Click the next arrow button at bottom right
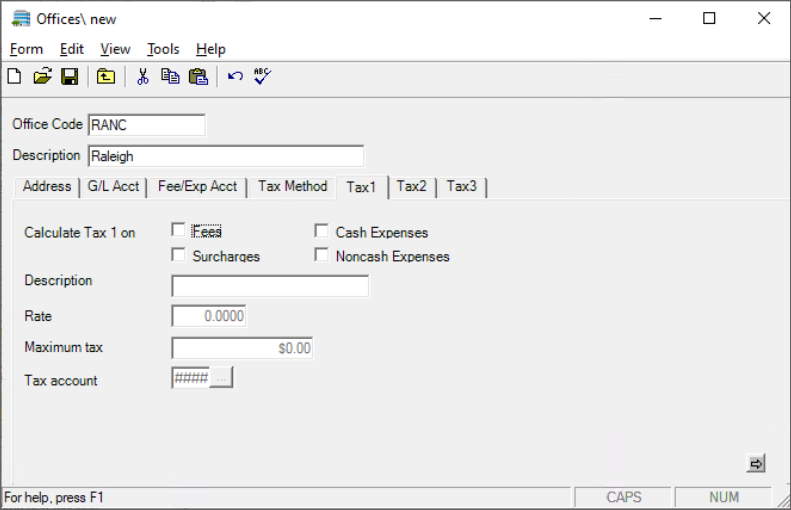791x510 pixels. coord(756,464)
